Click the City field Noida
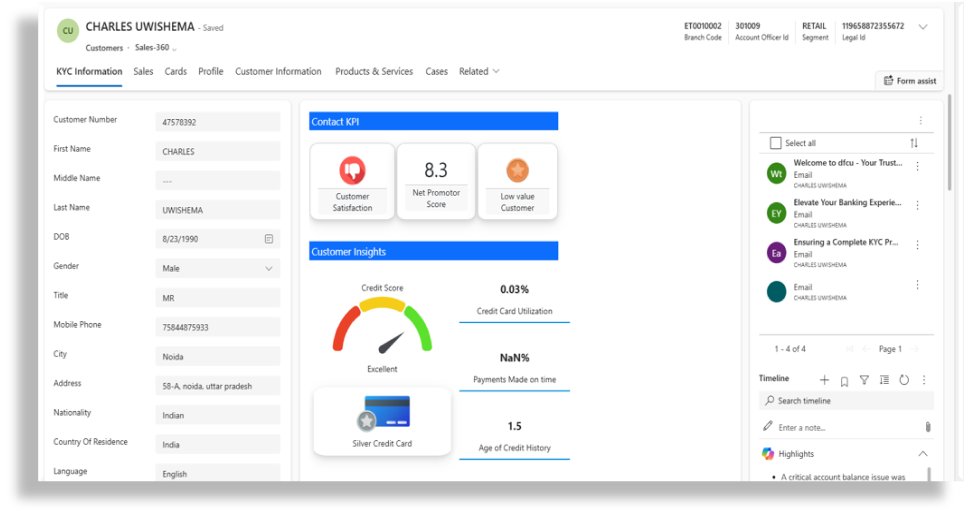The width and height of the screenshot is (966, 516). [217, 357]
